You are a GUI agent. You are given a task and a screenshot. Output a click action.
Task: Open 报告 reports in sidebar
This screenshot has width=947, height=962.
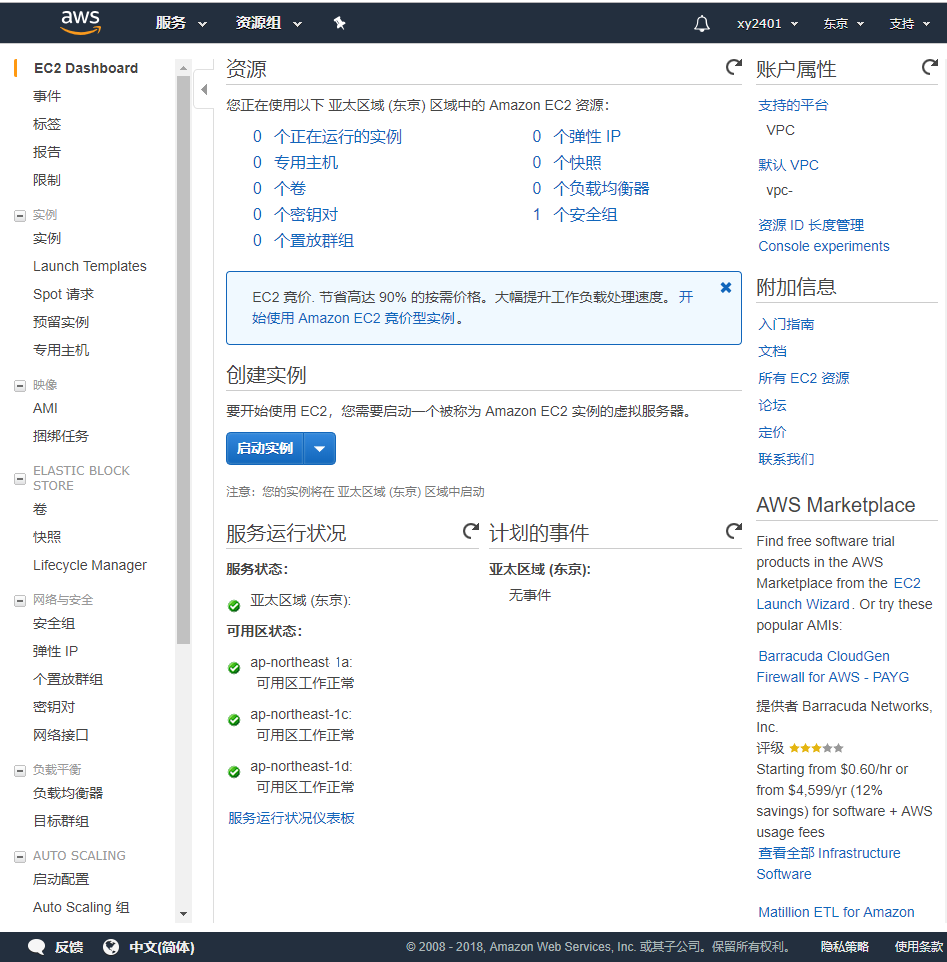(x=47, y=152)
